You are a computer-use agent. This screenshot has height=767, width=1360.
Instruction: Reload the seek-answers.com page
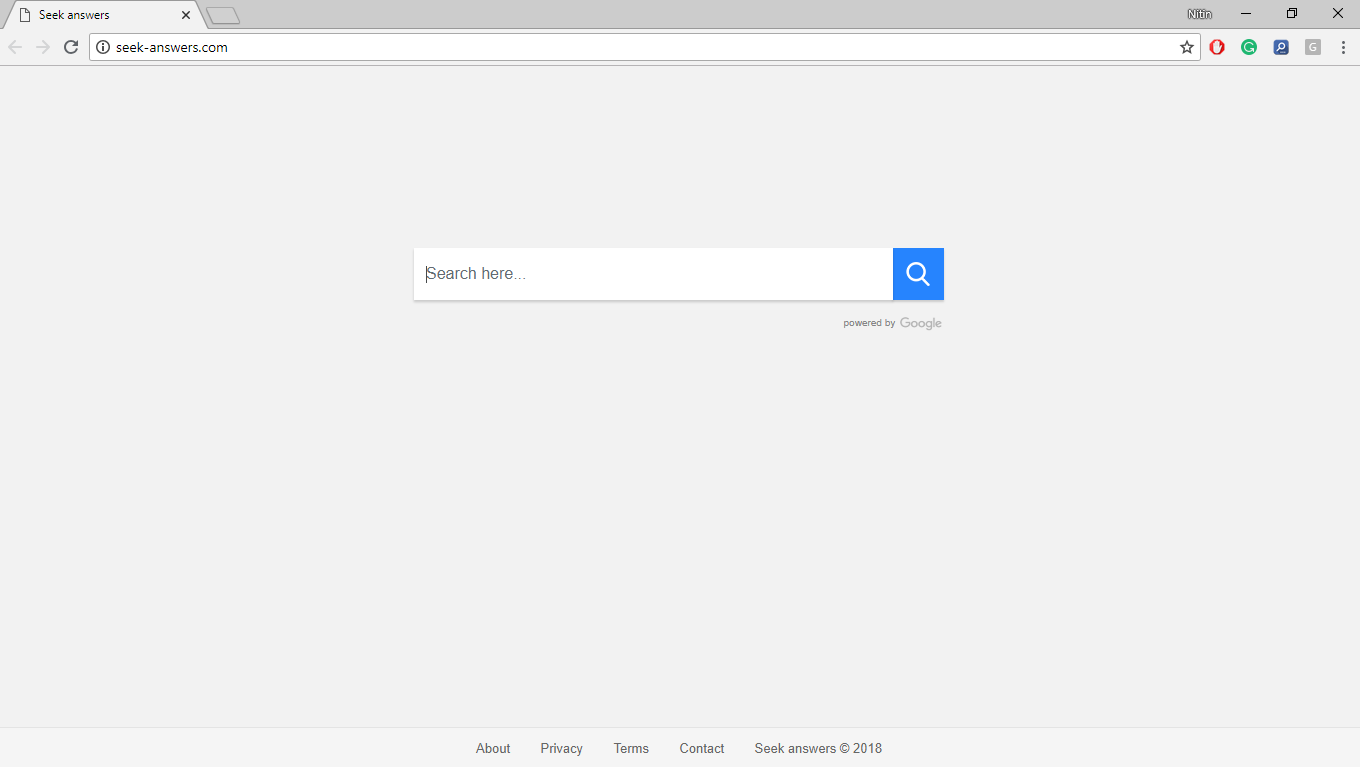pyautogui.click(x=71, y=47)
